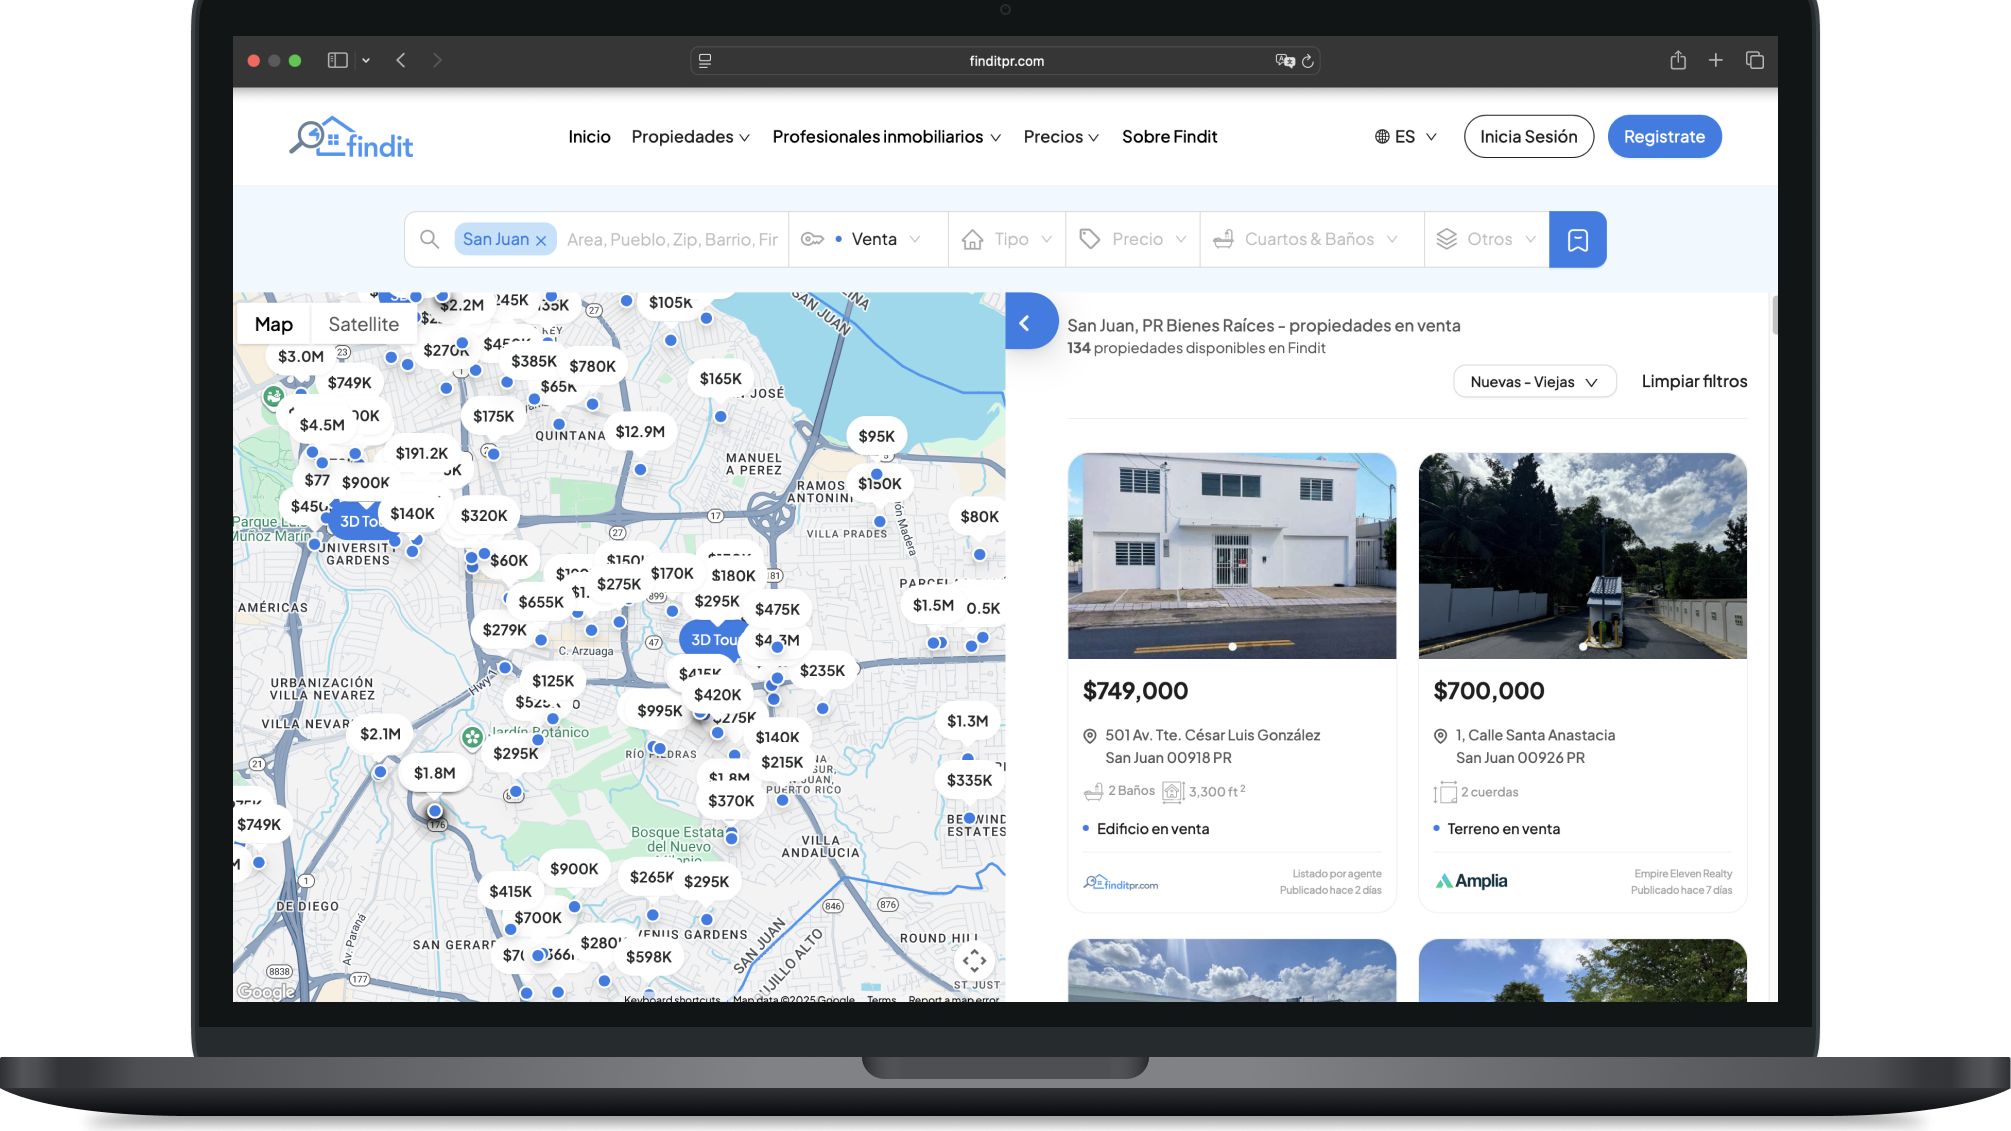Open a new Safari tab with the plus icon
Screen dimensions: 2011x1131
1716,61
